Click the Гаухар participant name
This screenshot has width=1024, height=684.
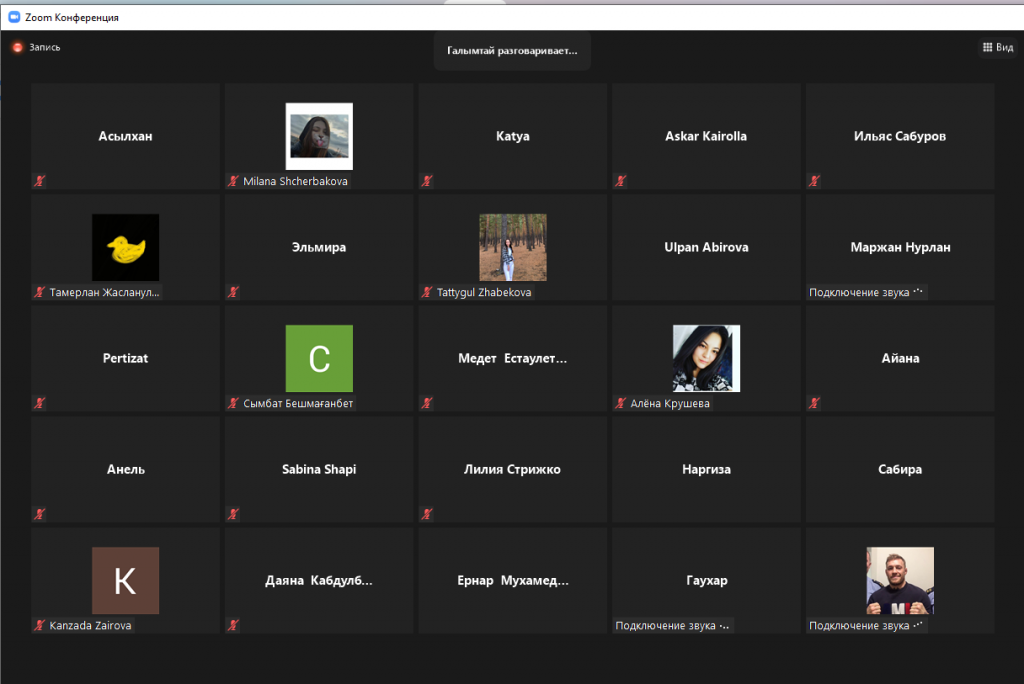706,580
